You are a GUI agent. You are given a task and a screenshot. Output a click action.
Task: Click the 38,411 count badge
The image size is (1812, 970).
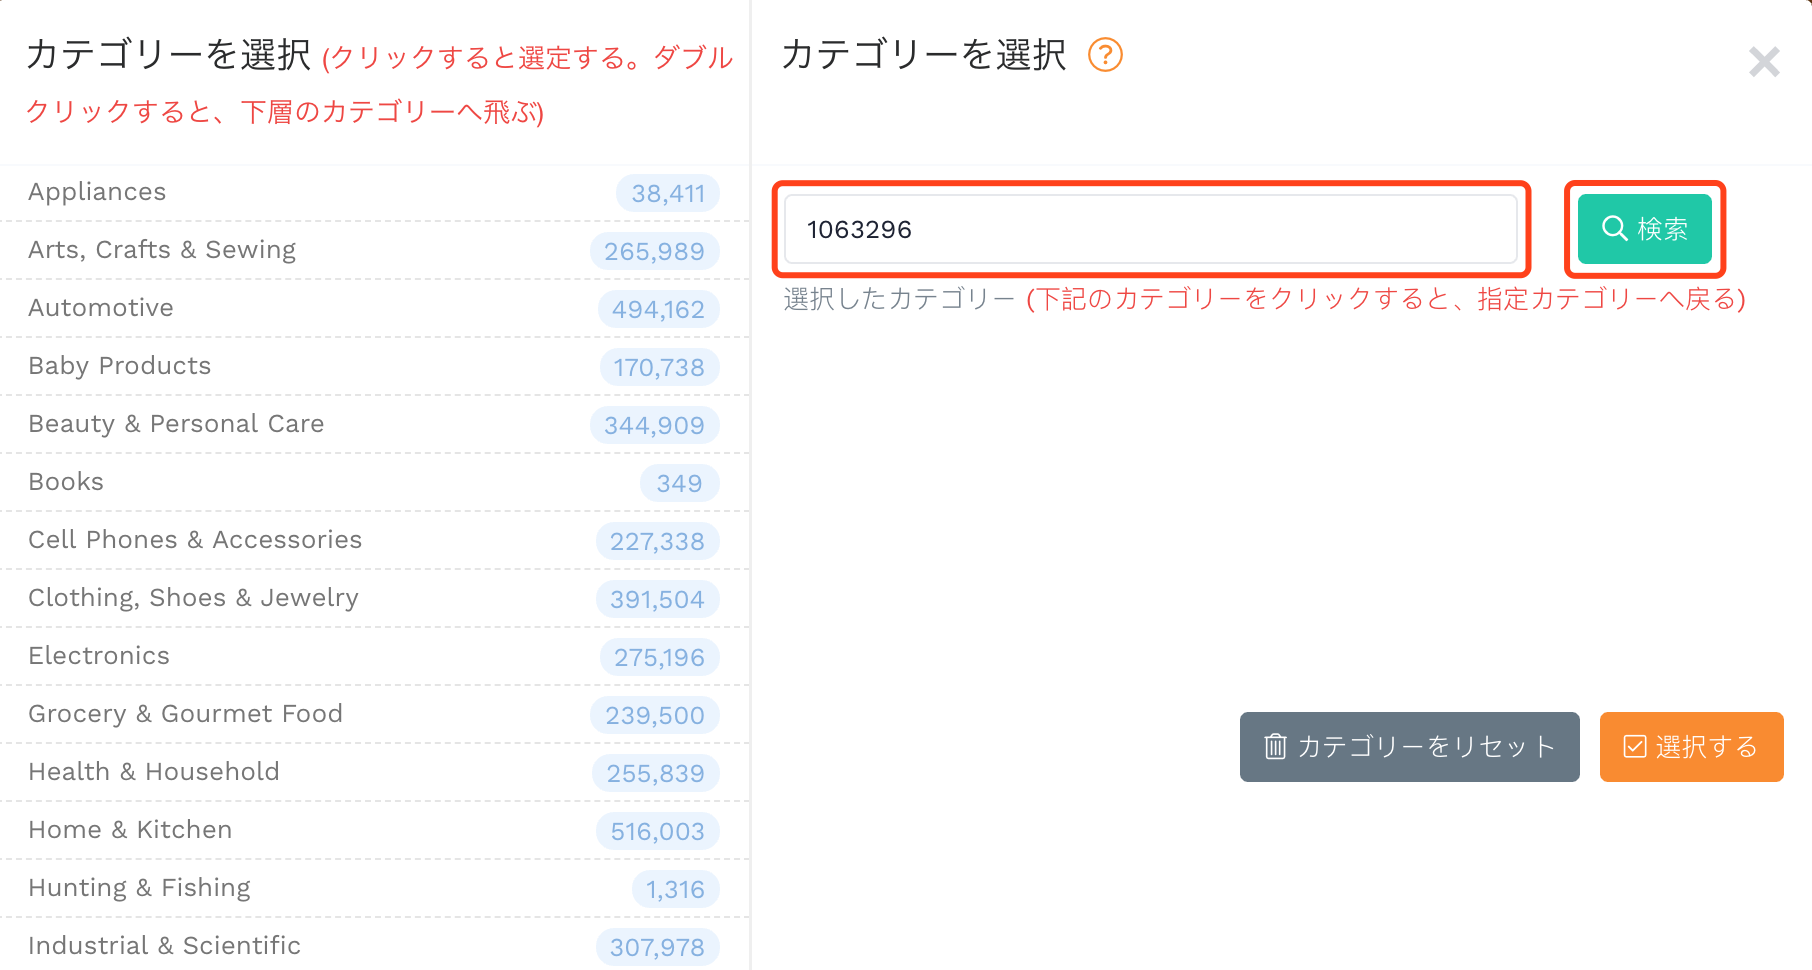coord(668,193)
